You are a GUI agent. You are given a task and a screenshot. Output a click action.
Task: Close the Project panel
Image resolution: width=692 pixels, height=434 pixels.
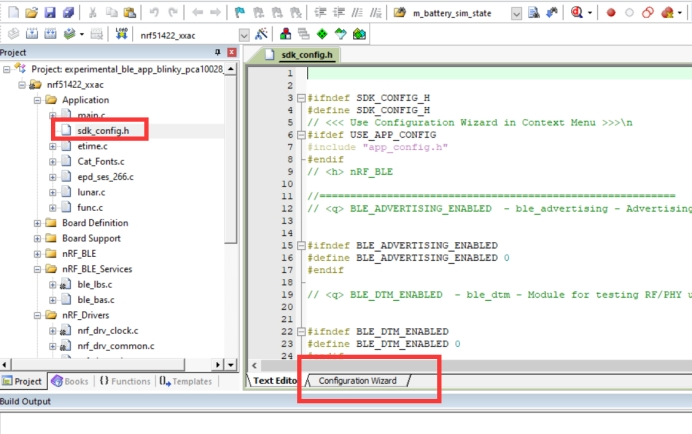tap(231, 52)
